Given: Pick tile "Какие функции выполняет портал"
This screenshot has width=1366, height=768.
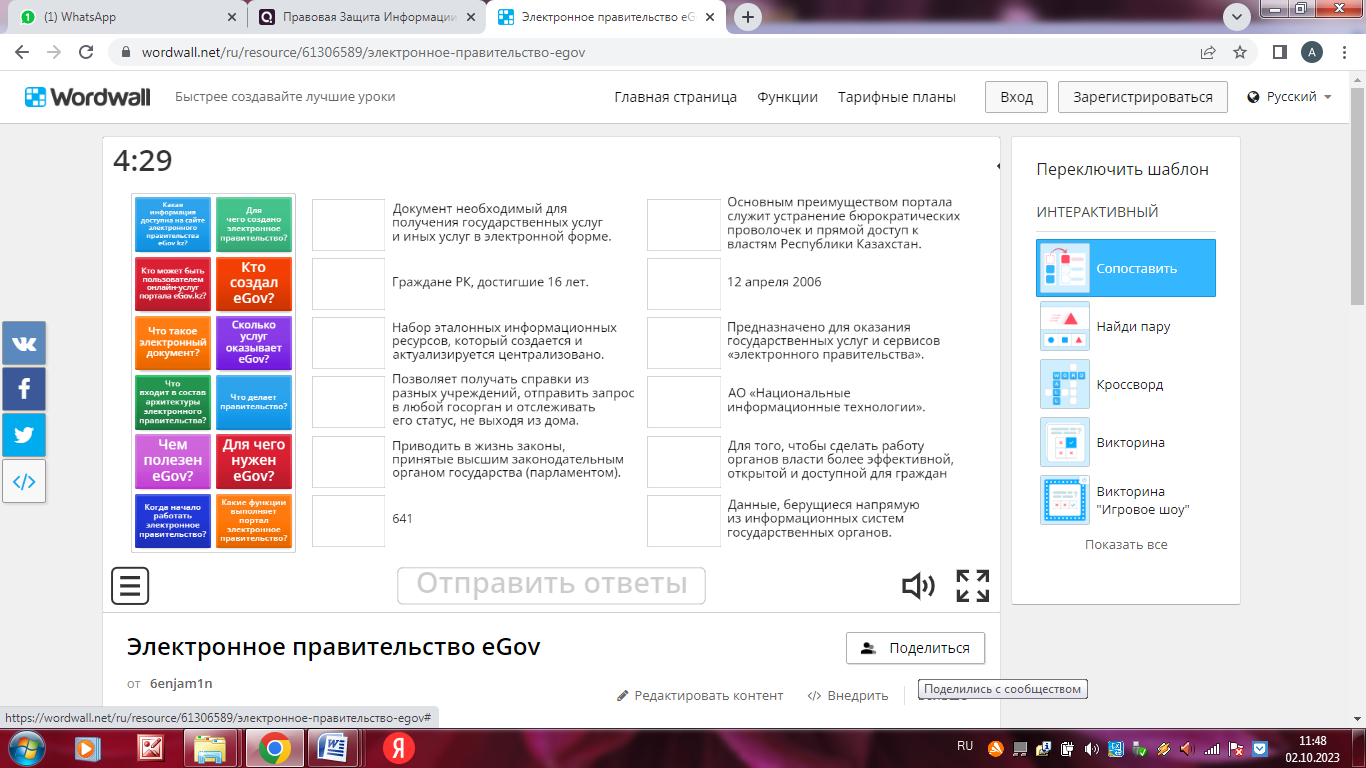Looking at the screenshot, I should [x=254, y=521].
